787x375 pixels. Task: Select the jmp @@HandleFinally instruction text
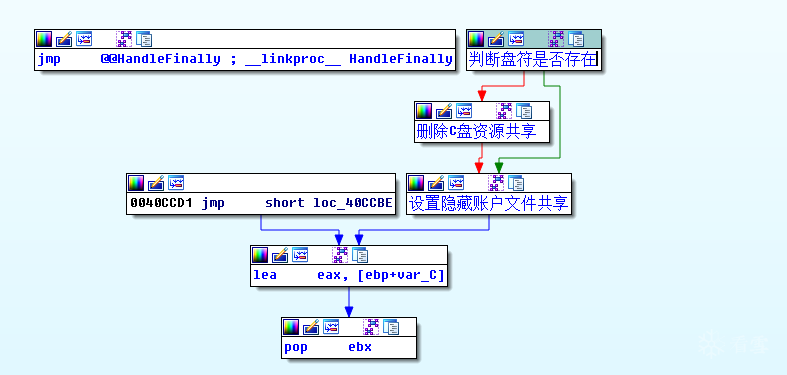(x=245, y=59)
